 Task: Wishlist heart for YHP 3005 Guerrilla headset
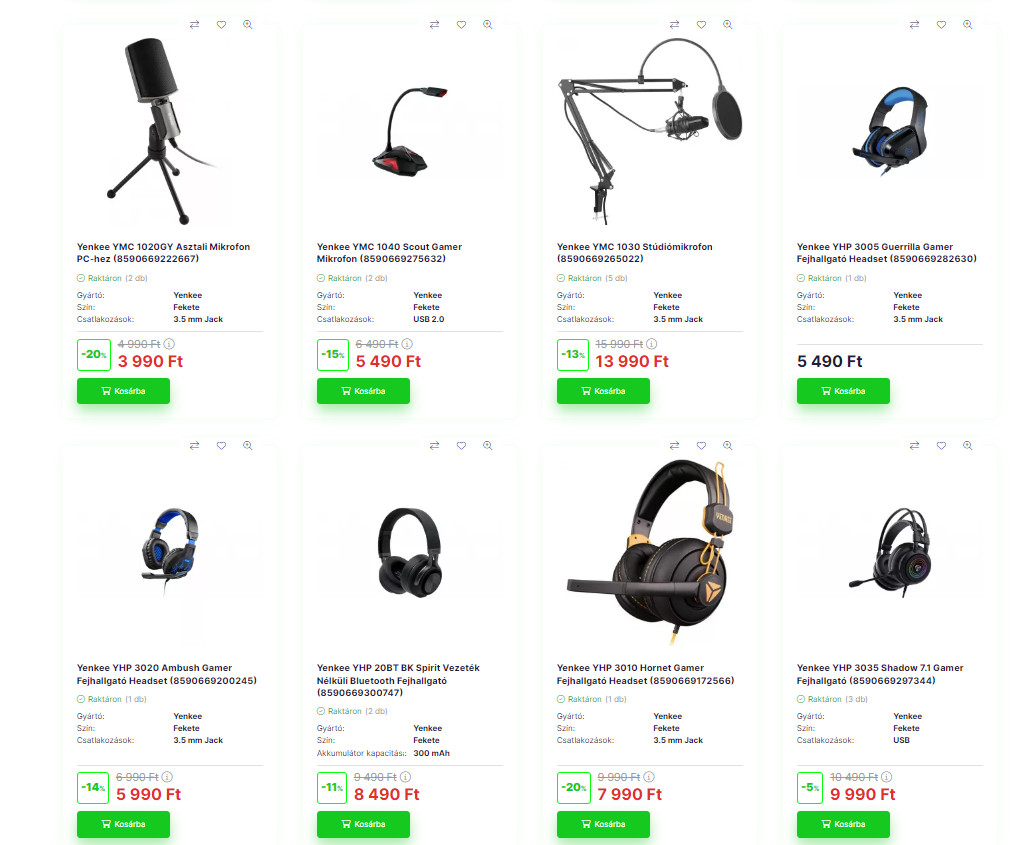pos(941,24)
